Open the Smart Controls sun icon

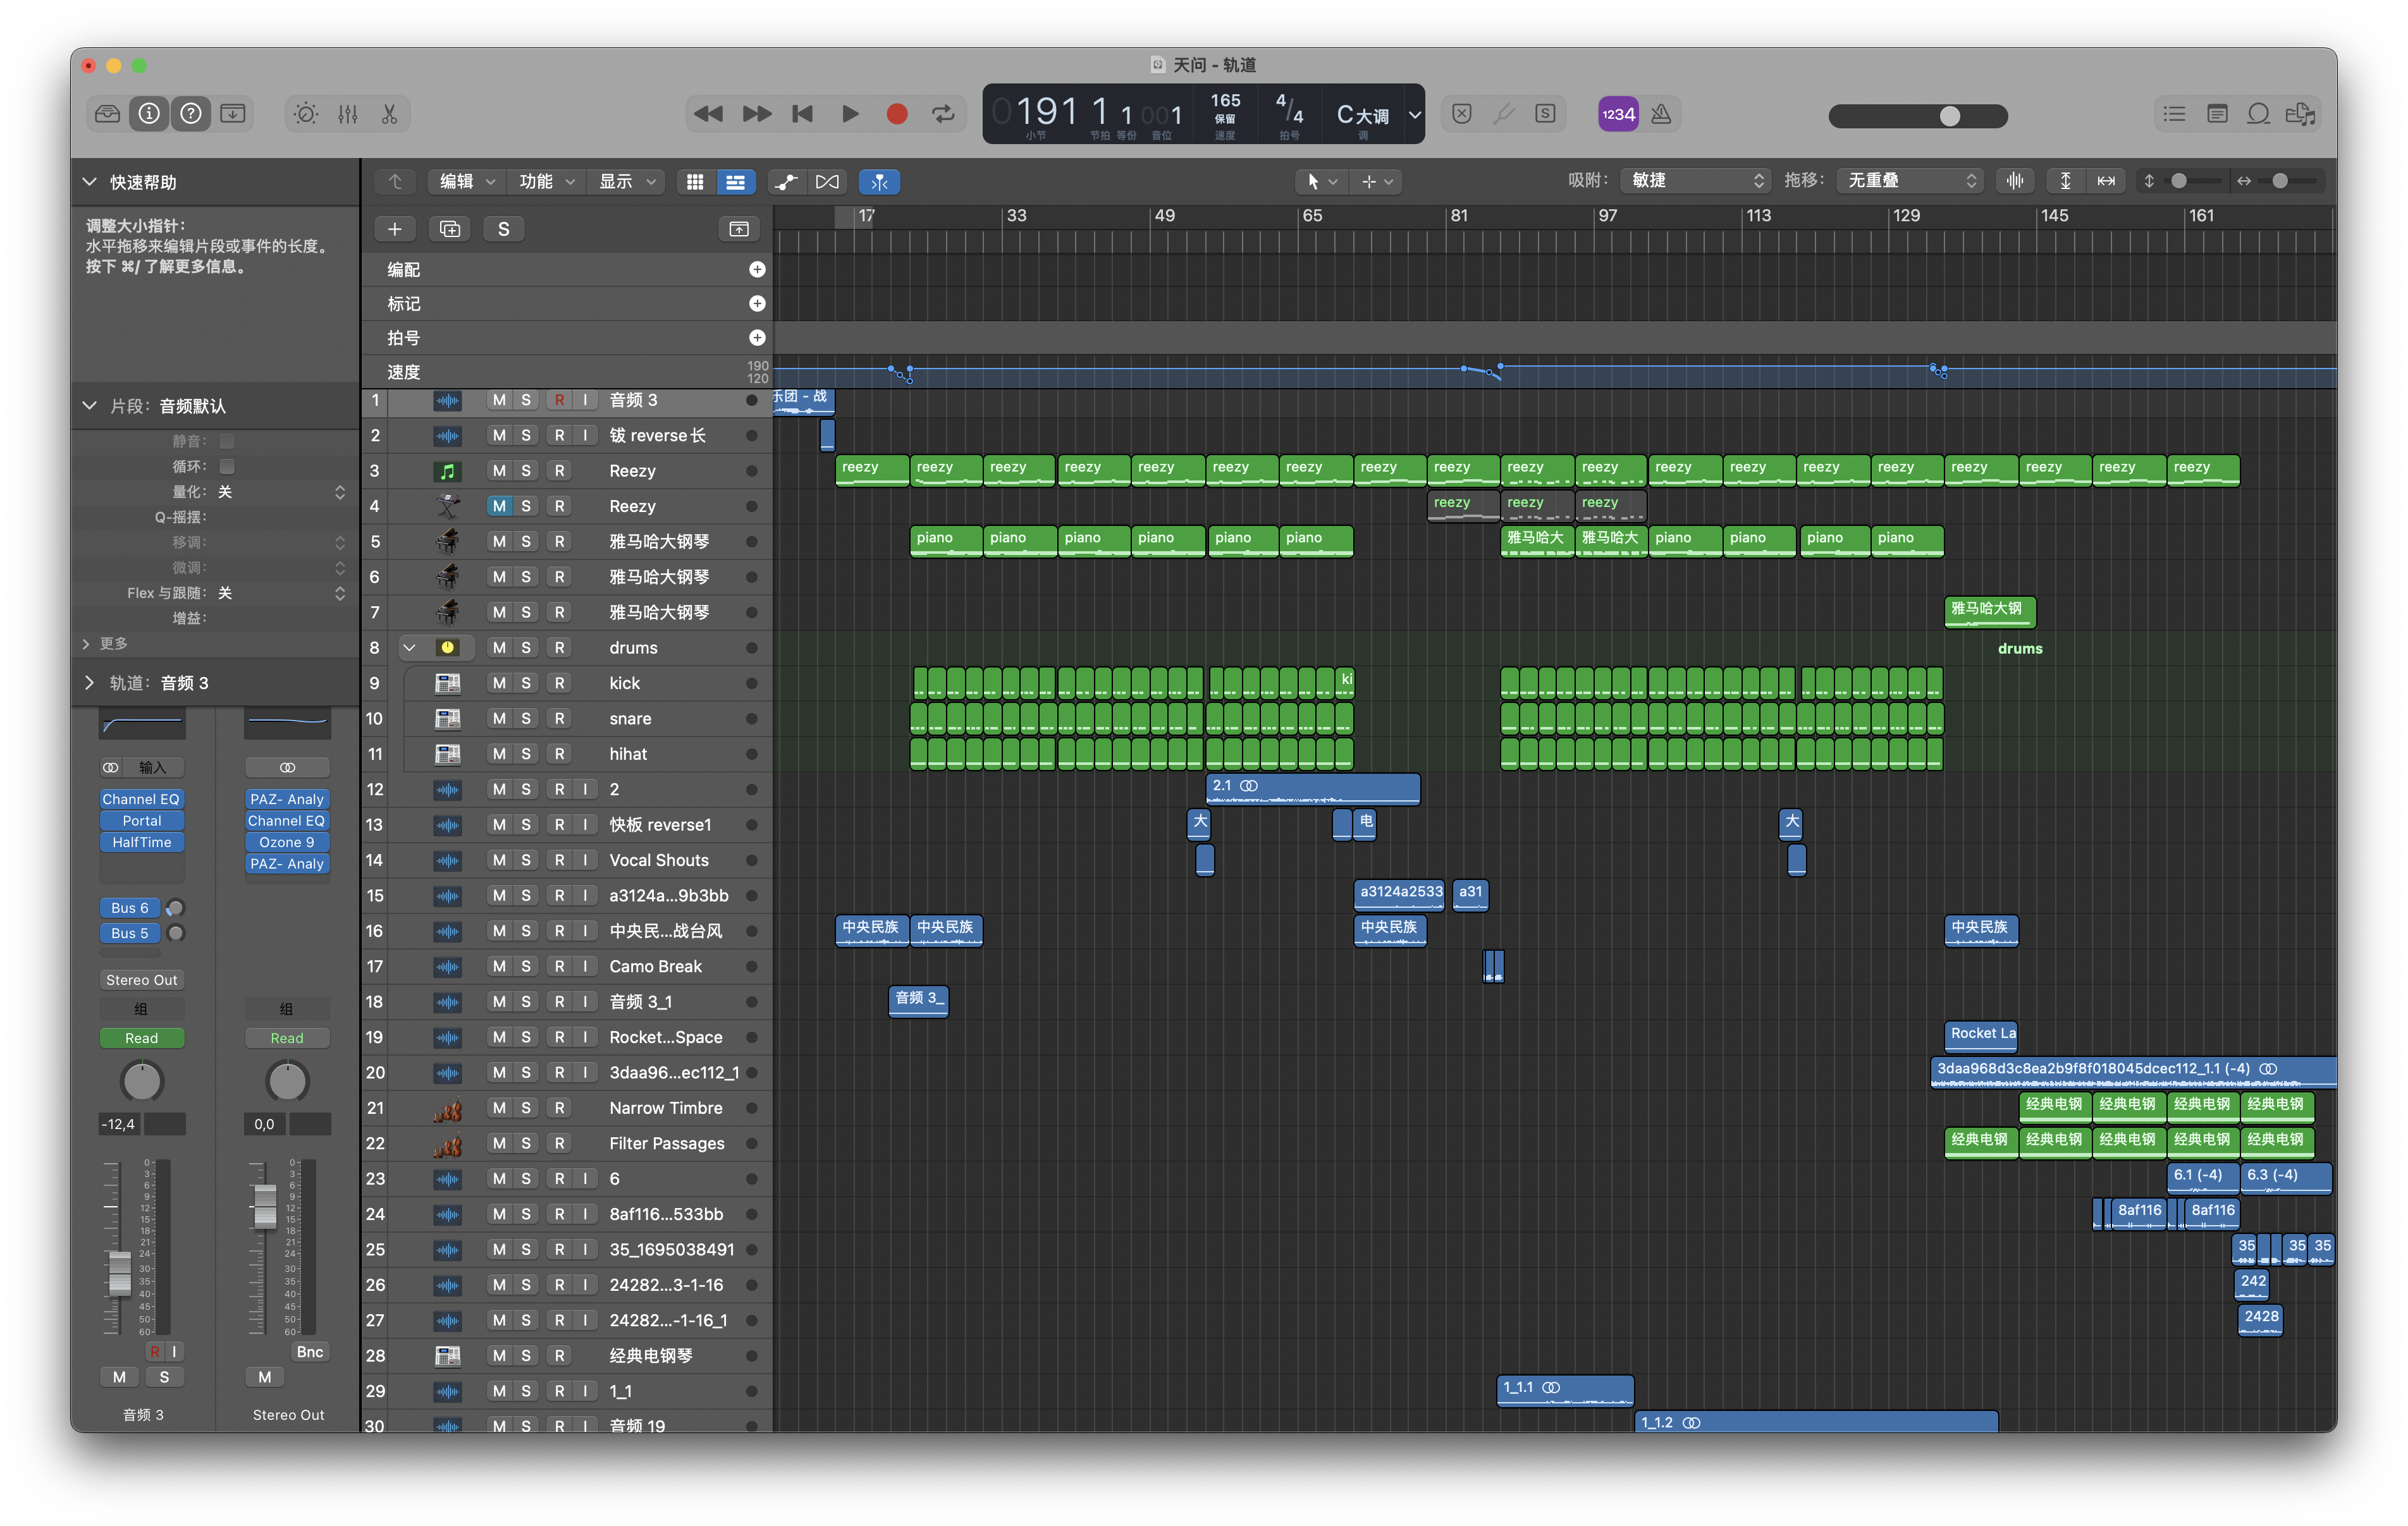point(305,114)
